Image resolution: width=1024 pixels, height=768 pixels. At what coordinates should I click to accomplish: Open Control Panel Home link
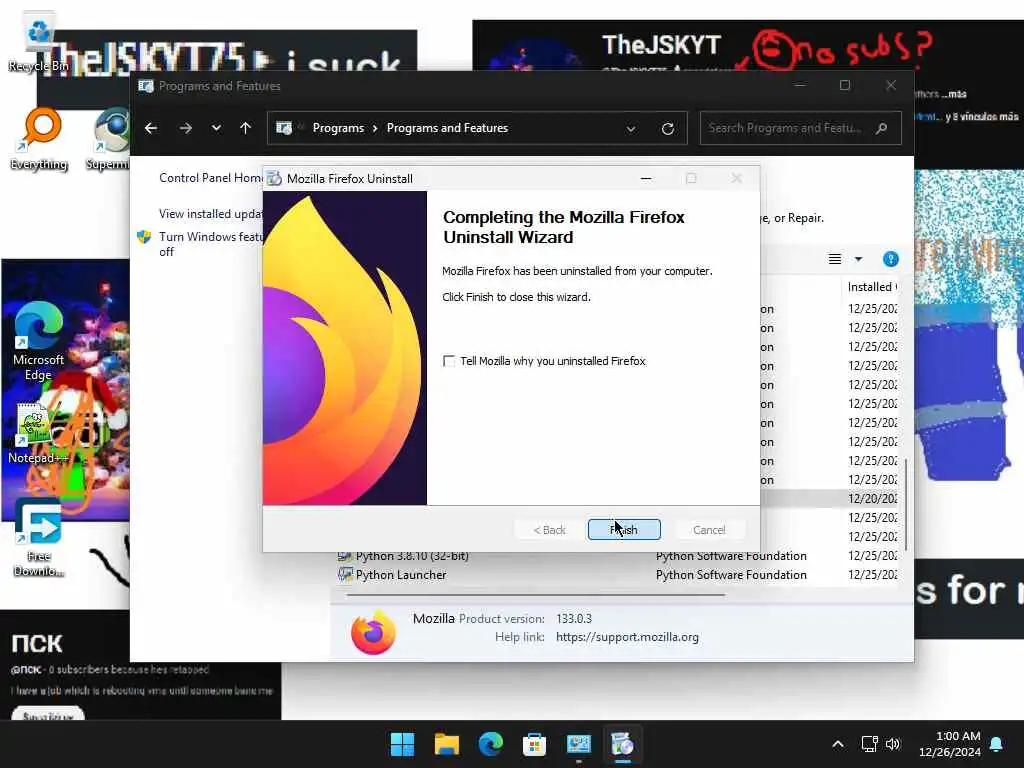[x=210, y=178]
